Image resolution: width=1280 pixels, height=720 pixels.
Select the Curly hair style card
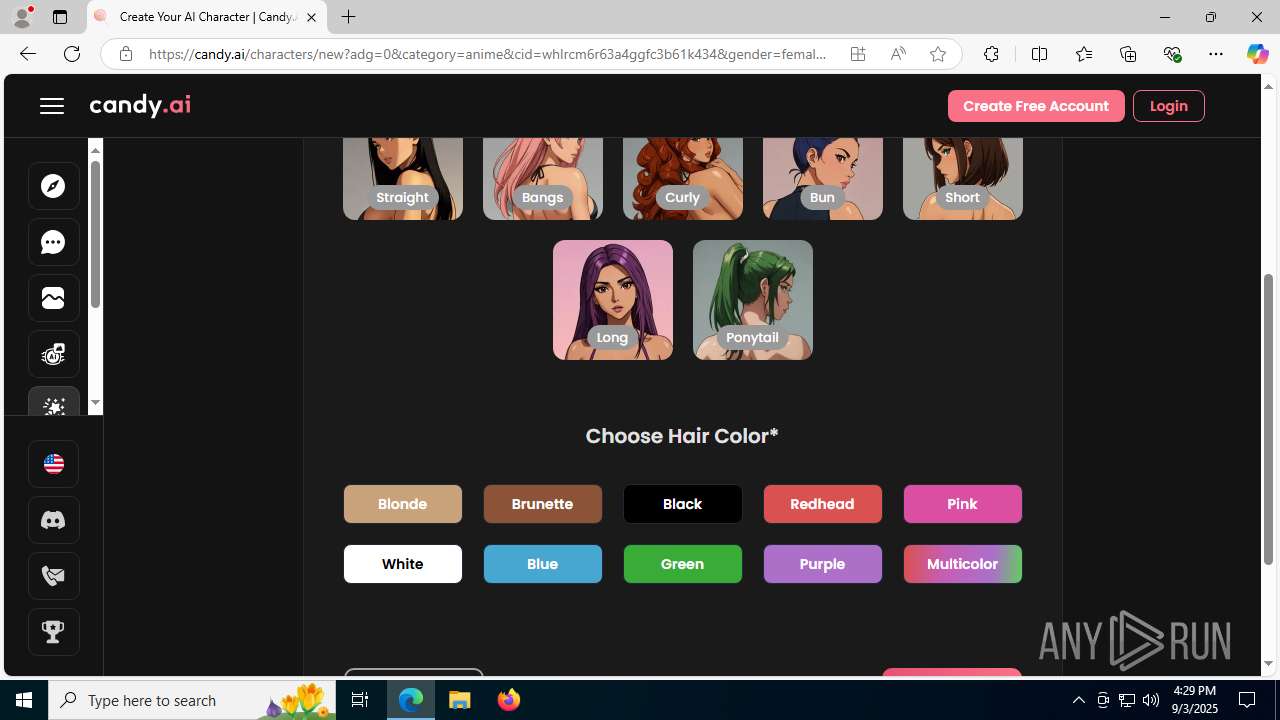(683, 178)
